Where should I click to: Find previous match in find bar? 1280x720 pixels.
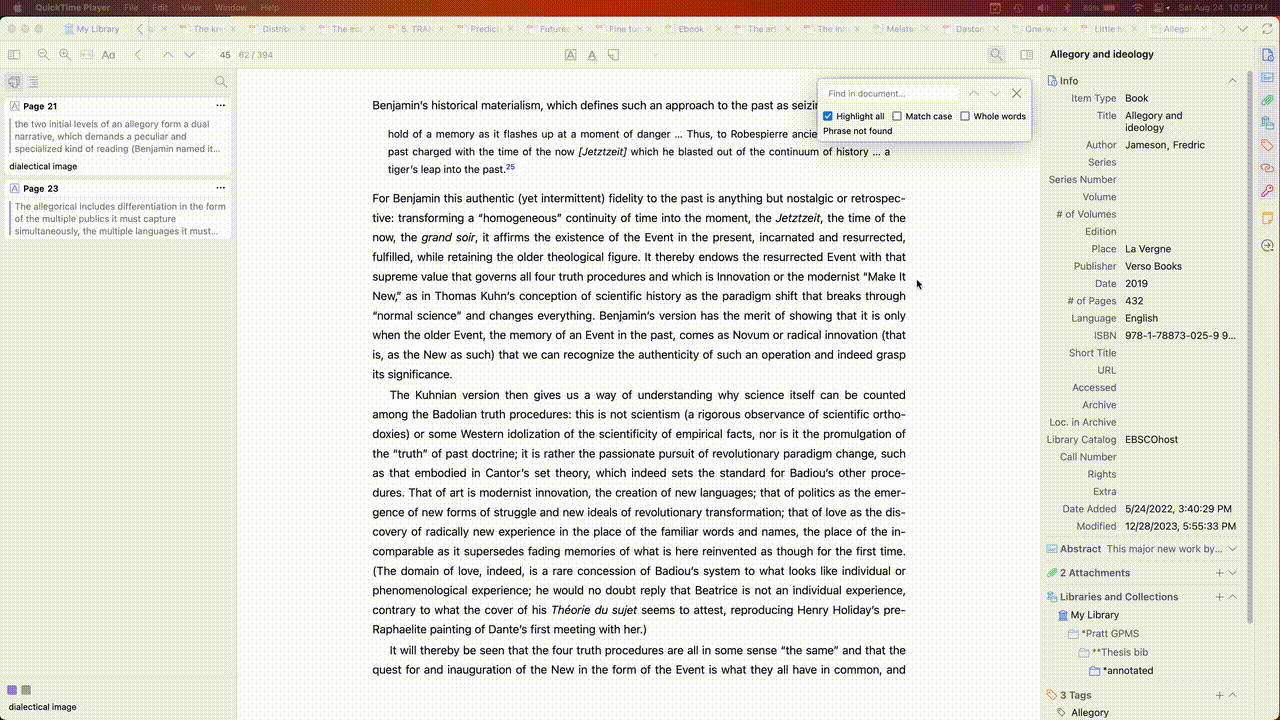tap(974, 93)
